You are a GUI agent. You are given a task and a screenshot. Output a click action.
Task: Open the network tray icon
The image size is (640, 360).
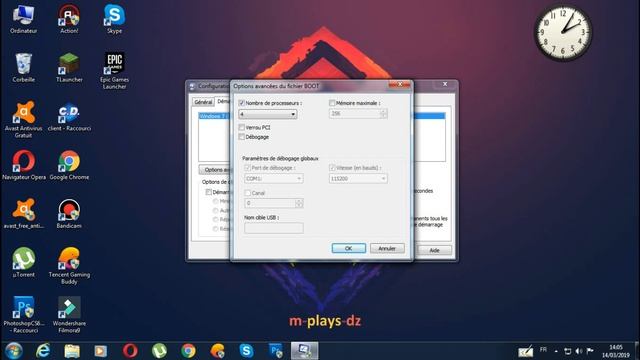point(567,351)
